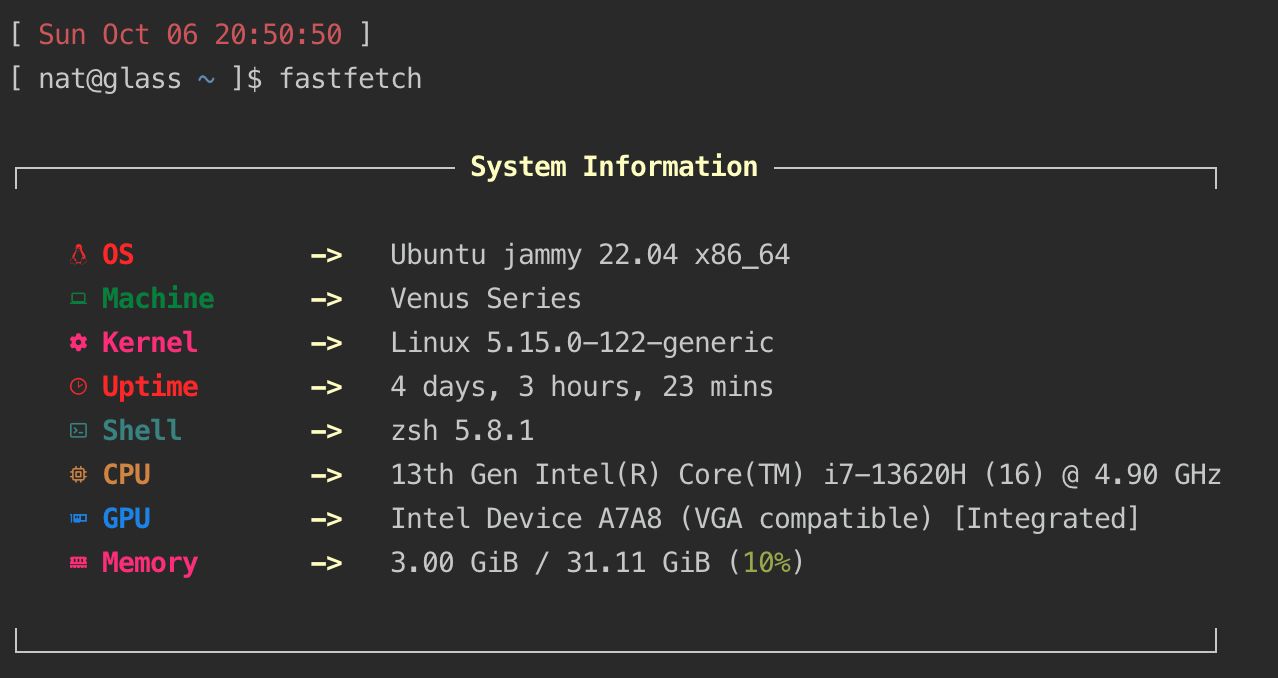Click the 'System Information' box title

coord(614,167)
